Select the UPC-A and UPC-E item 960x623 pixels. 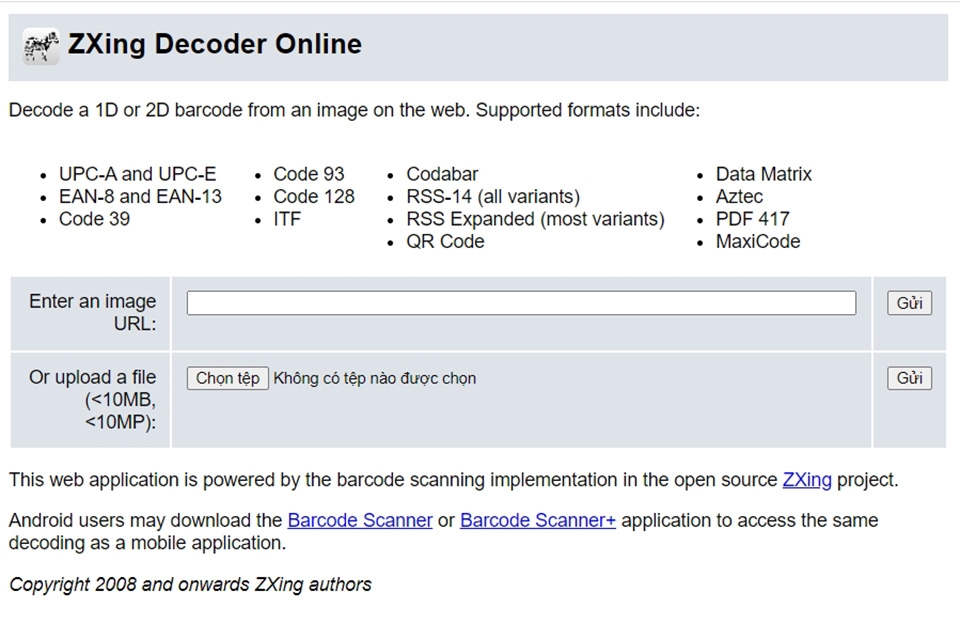(137, 174)
